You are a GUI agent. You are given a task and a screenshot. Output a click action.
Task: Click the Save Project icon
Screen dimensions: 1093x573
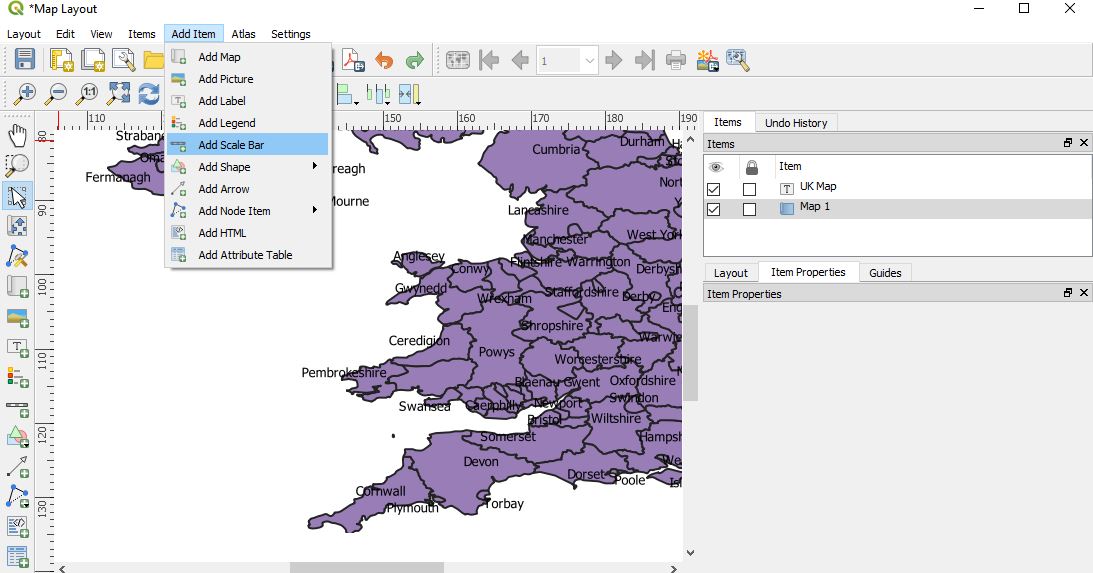(x=24, y=60)
